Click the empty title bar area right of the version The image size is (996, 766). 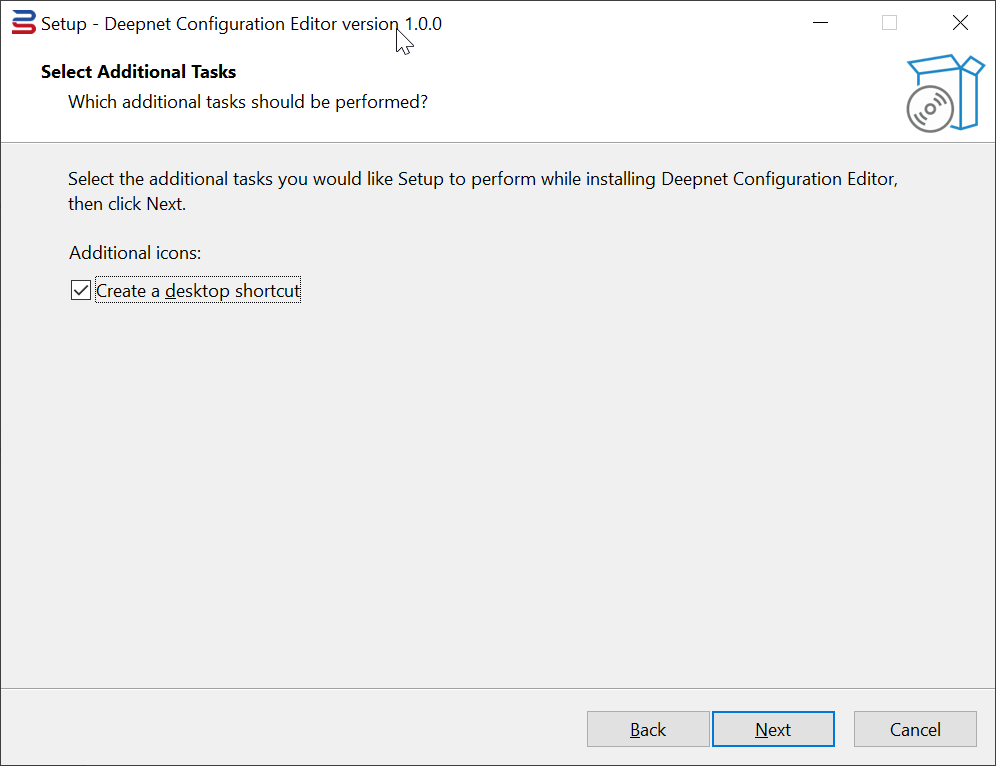pyautogui.click(x=620, y=23)
